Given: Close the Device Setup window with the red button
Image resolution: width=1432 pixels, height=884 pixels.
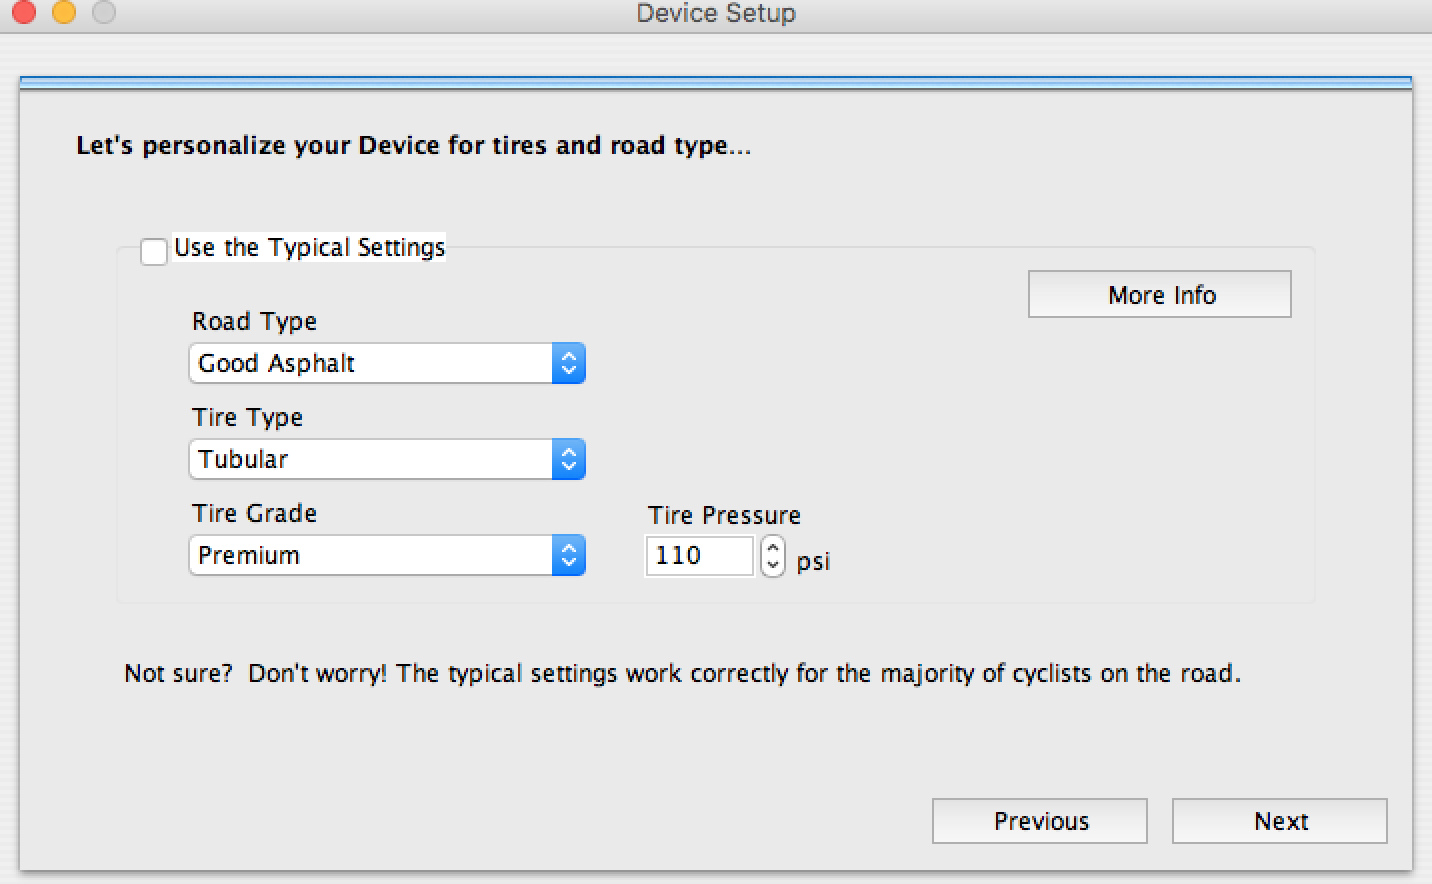Looking at the screenshot, I should [x=23, y=12].
